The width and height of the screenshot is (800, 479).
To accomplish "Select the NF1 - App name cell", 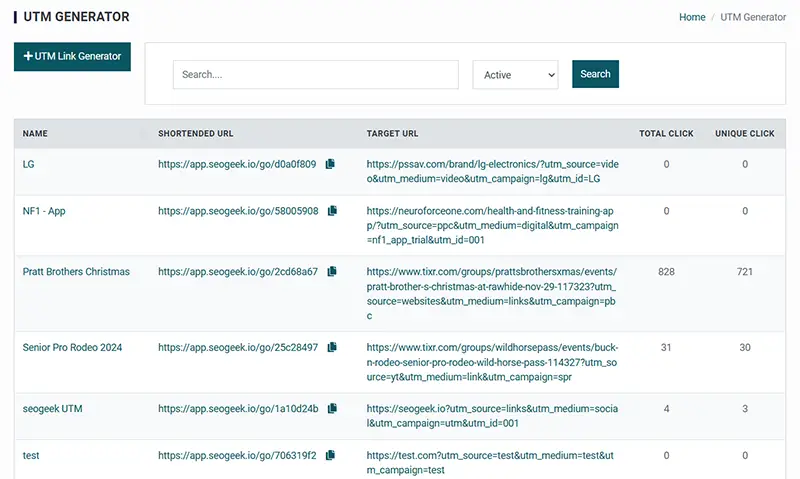I will click(44, 211).
